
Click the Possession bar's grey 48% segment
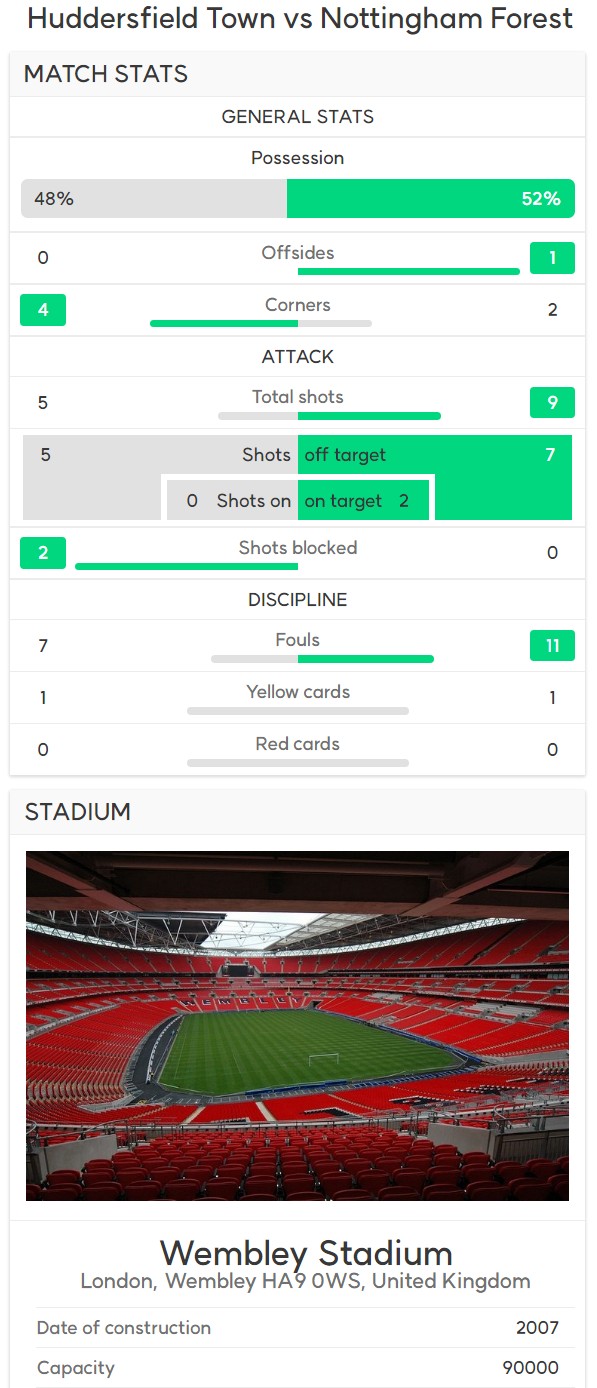point(154,198)
